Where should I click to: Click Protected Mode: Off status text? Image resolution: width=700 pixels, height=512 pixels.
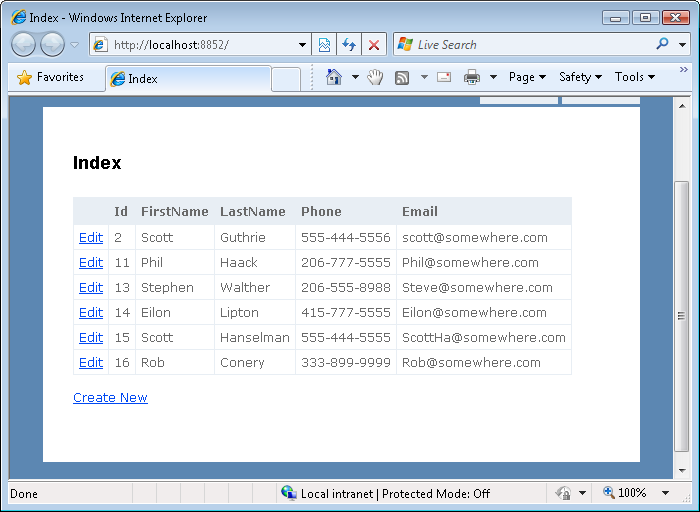(436, 494)
